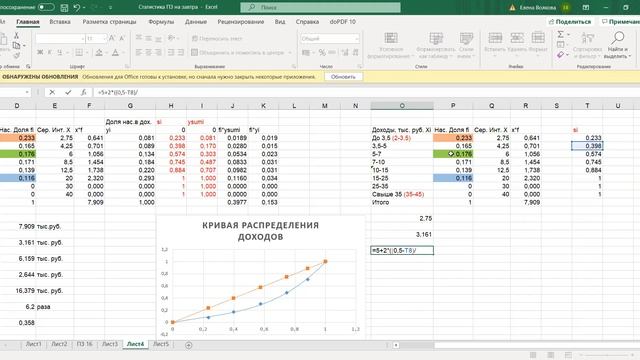Viewport: 640px width, 360px height.
Task: Click Conditional Formatting icon
Action: click(x=391, y=38)
